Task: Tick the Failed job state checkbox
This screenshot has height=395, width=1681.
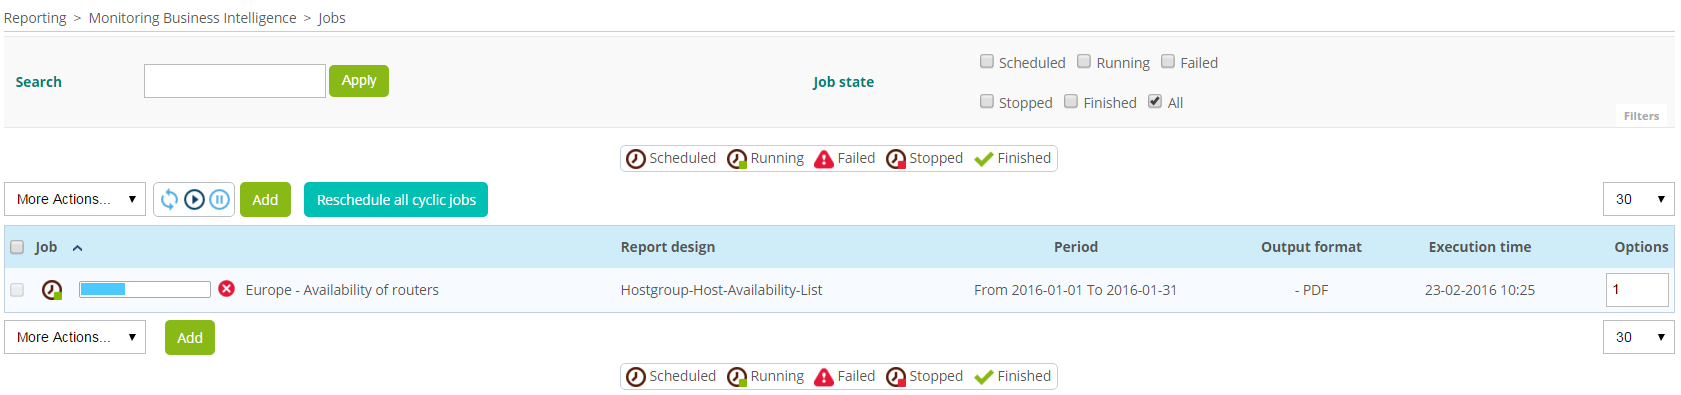Action: click(x=1168, y=62)
